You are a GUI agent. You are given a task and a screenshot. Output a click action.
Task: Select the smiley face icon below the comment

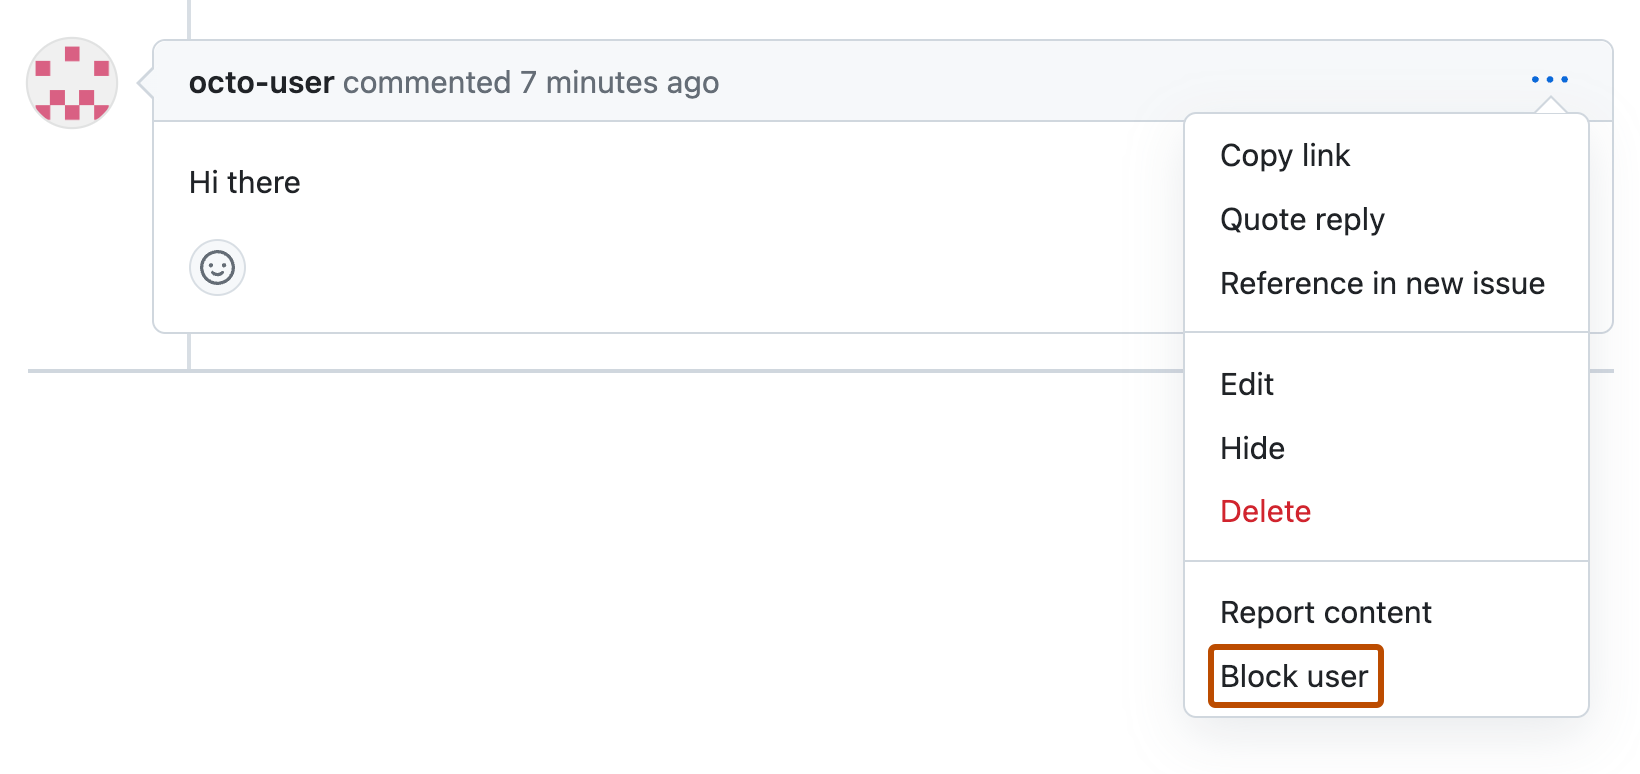(x=216, y=267)
